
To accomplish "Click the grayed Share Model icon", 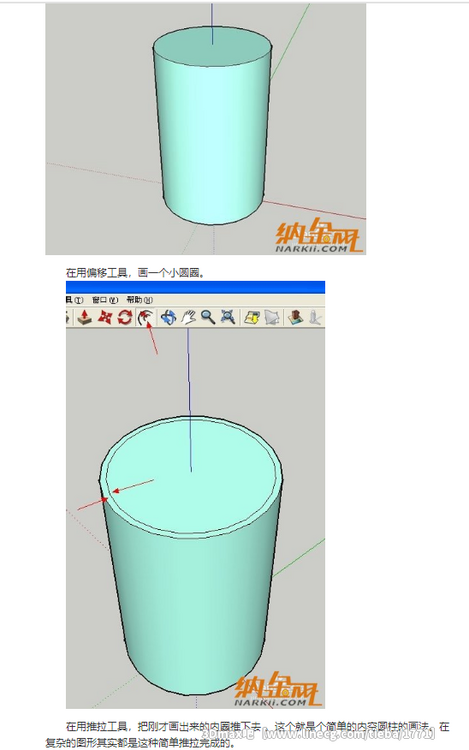I will point(272,317).
